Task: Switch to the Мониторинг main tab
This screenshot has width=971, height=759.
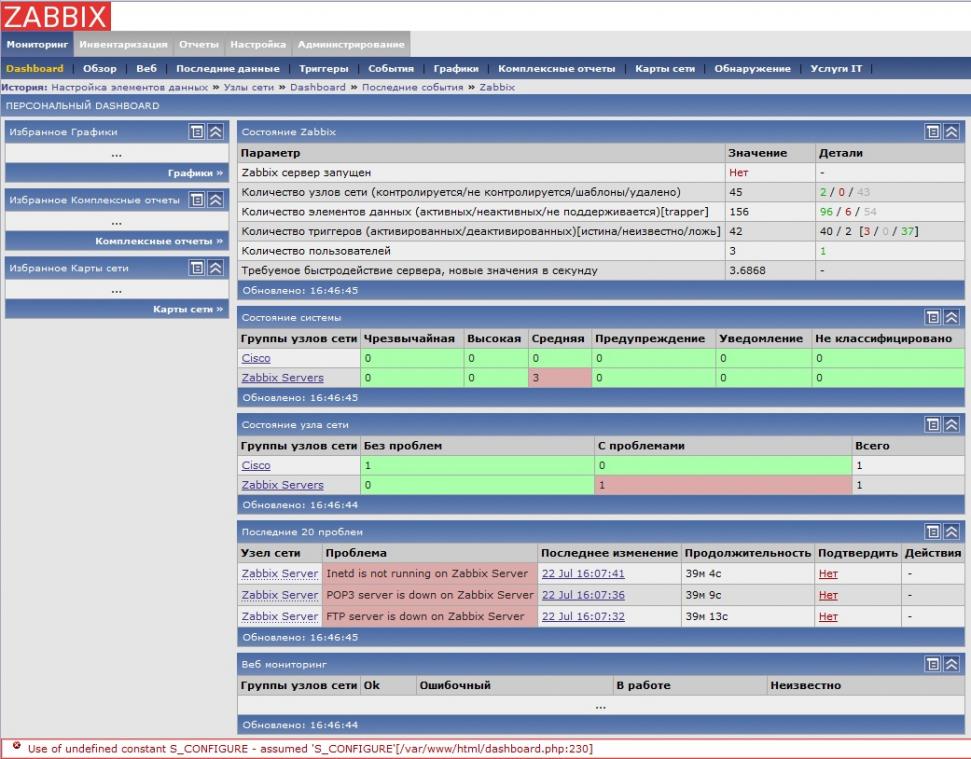Action: [37, 44]
